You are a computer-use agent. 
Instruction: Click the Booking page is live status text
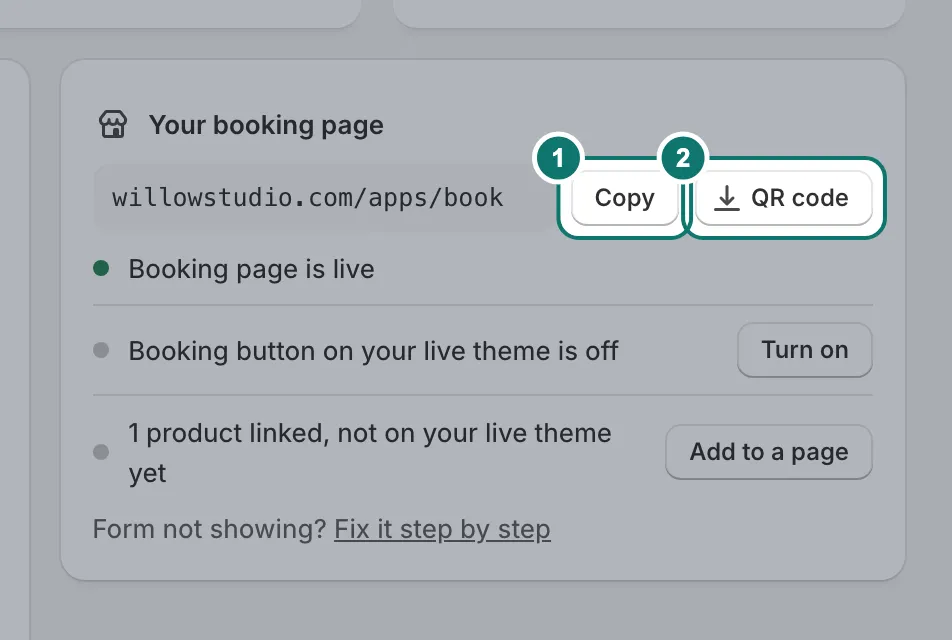(x=251, y=269)
